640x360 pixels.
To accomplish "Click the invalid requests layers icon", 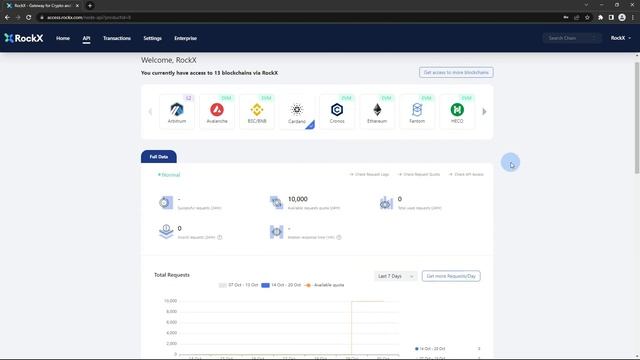I will tap(166, 231).
